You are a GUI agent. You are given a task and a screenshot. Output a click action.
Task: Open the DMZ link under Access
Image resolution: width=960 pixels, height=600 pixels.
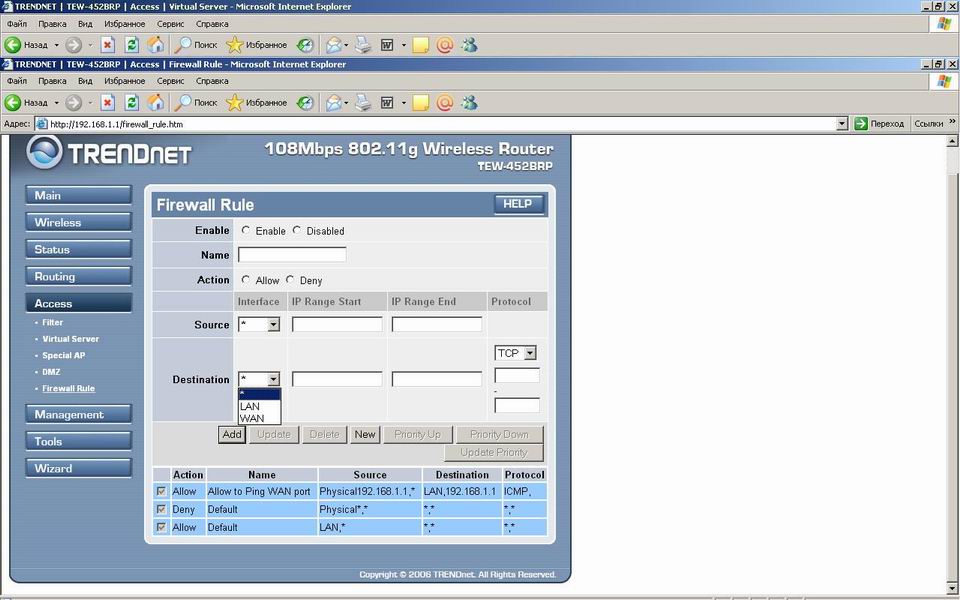[51, 372]
